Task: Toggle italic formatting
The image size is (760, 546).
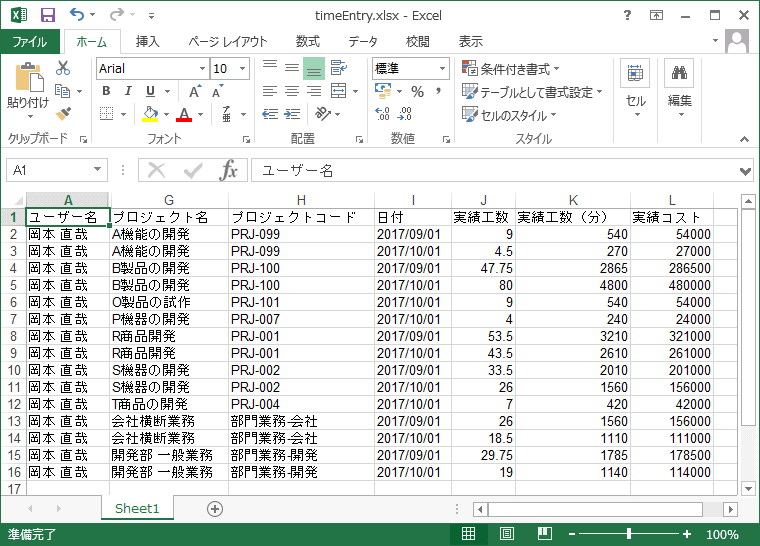Action: pos(128,92)
